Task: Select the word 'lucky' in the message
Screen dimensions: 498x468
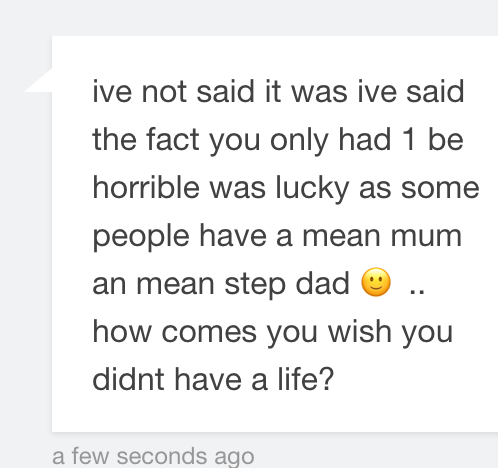Action: coord(312,190)
